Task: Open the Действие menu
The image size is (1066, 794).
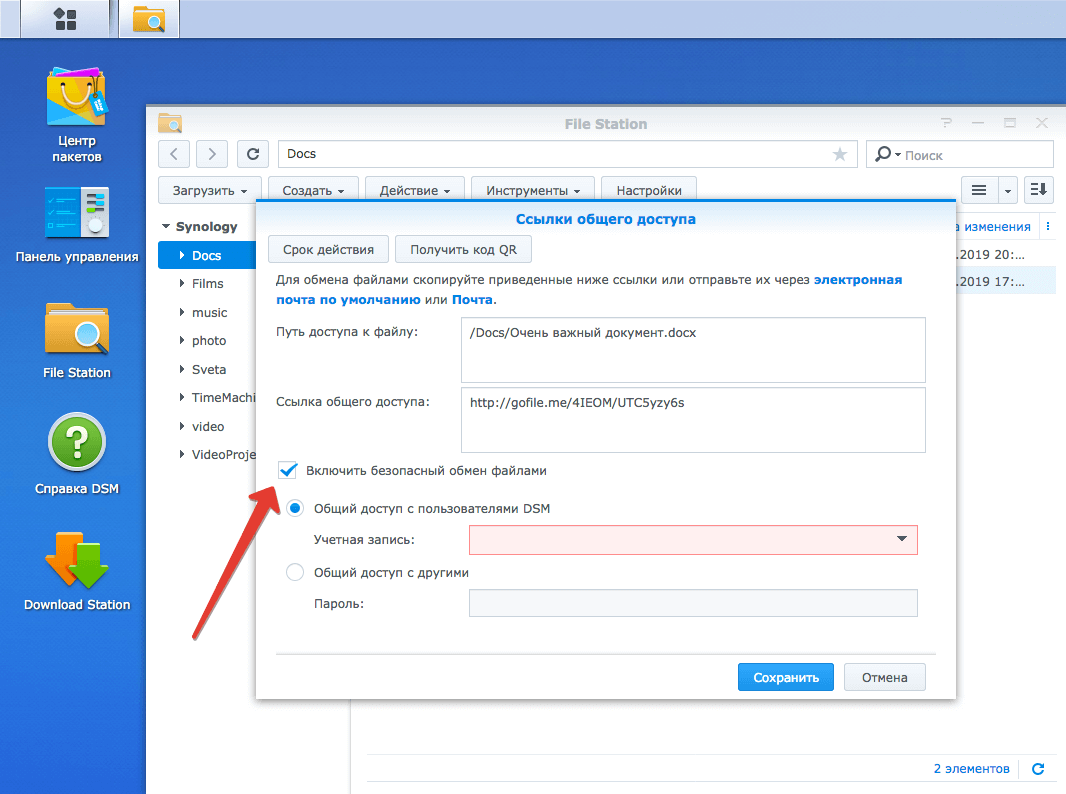Action: click(x=414, y=190)
